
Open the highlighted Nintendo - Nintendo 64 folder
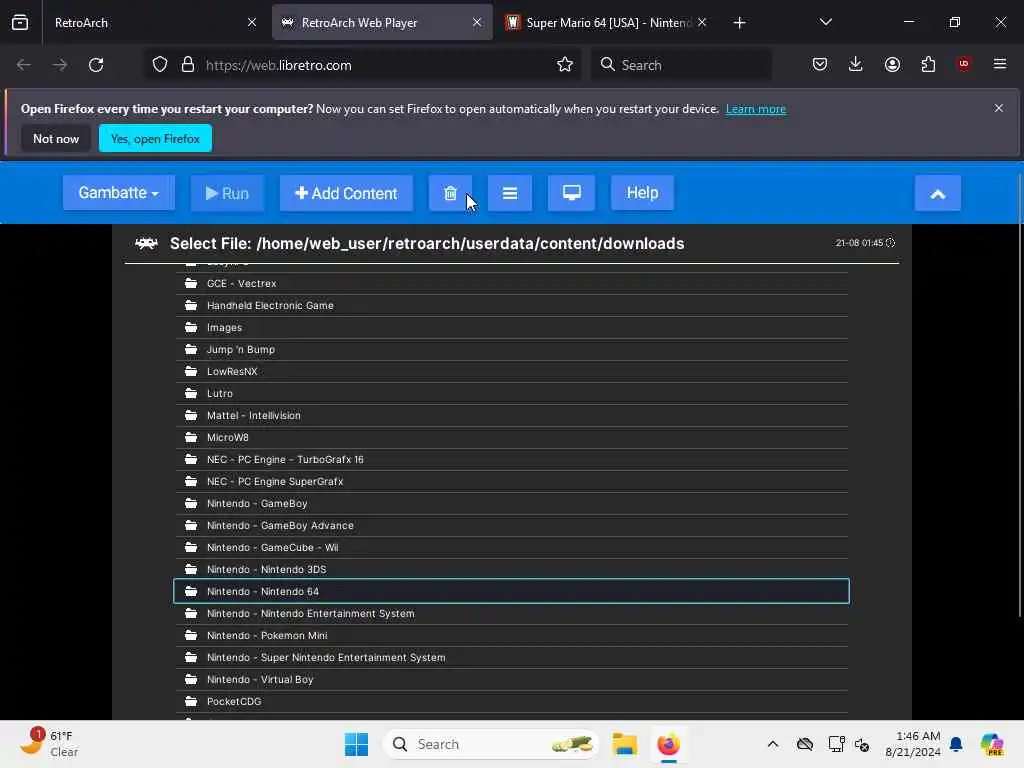click(511, 592)
